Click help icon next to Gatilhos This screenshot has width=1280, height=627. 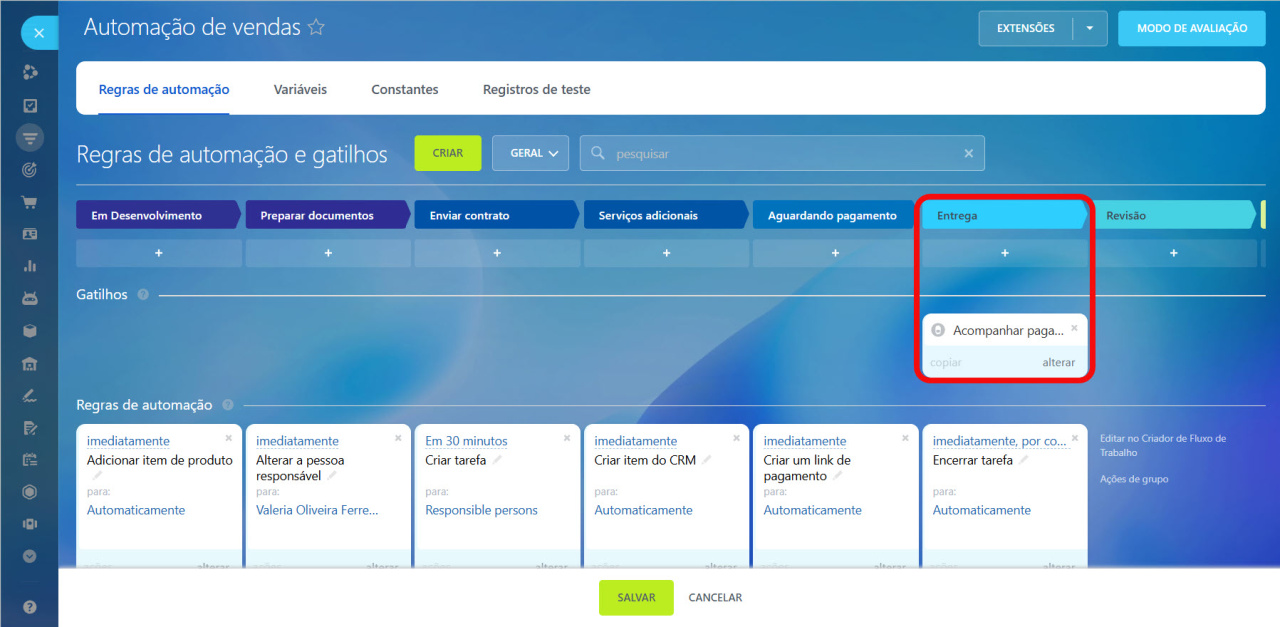coord(143,295)
